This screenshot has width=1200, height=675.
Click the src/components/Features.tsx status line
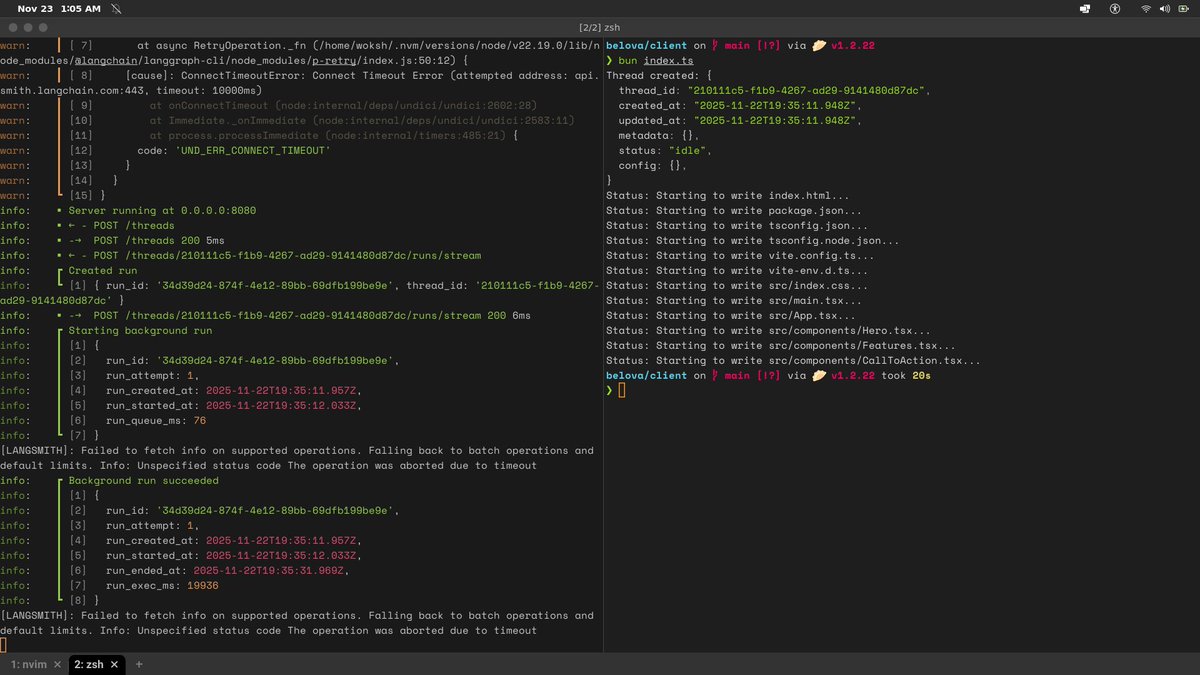(x=780, y=346)
